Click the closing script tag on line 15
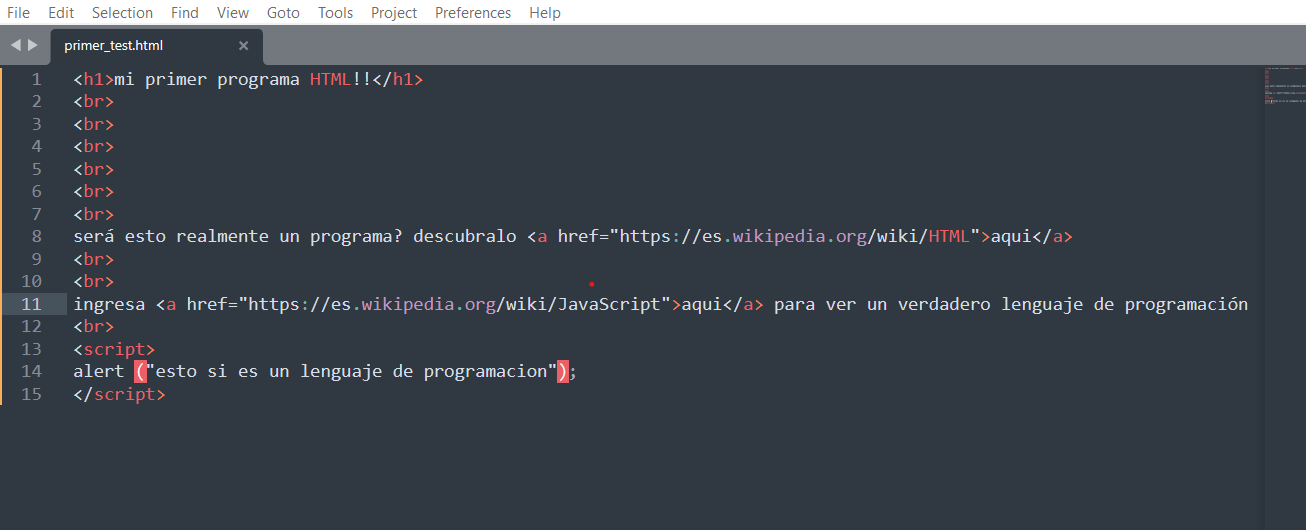The image size is (1306, 530). pyautogui.click(x=119, y=394)
